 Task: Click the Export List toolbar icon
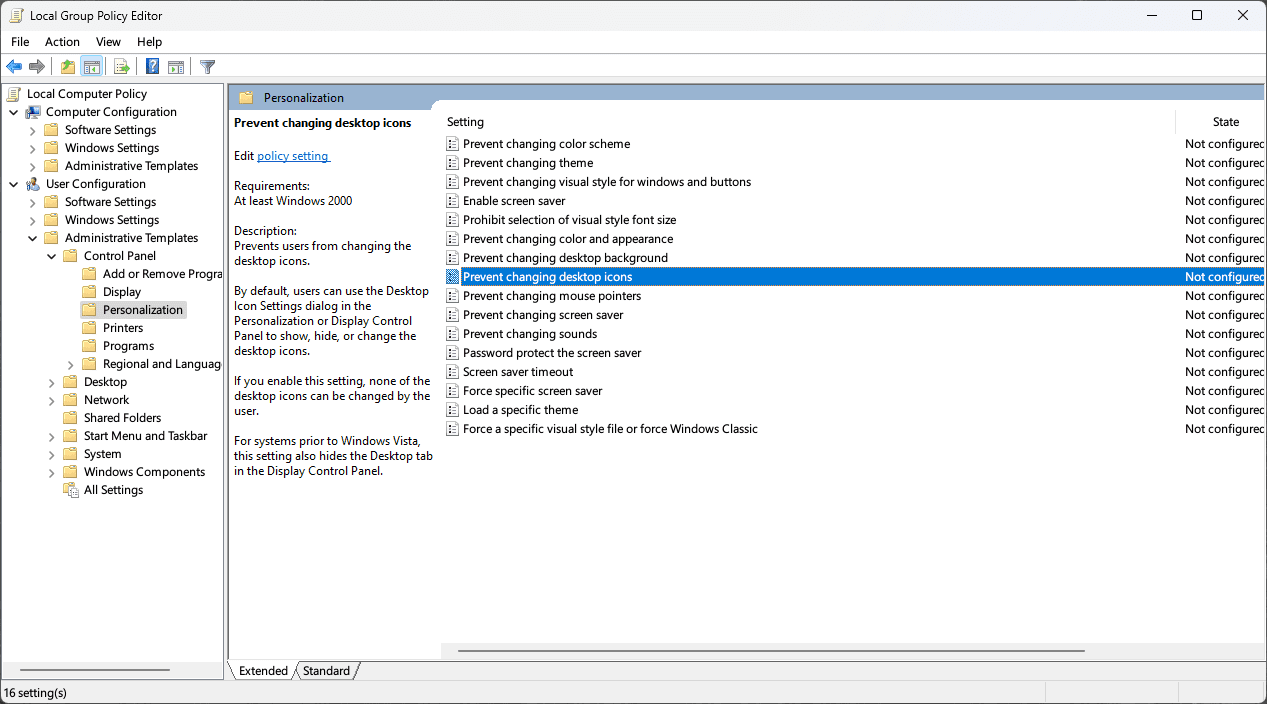[121, 67]
